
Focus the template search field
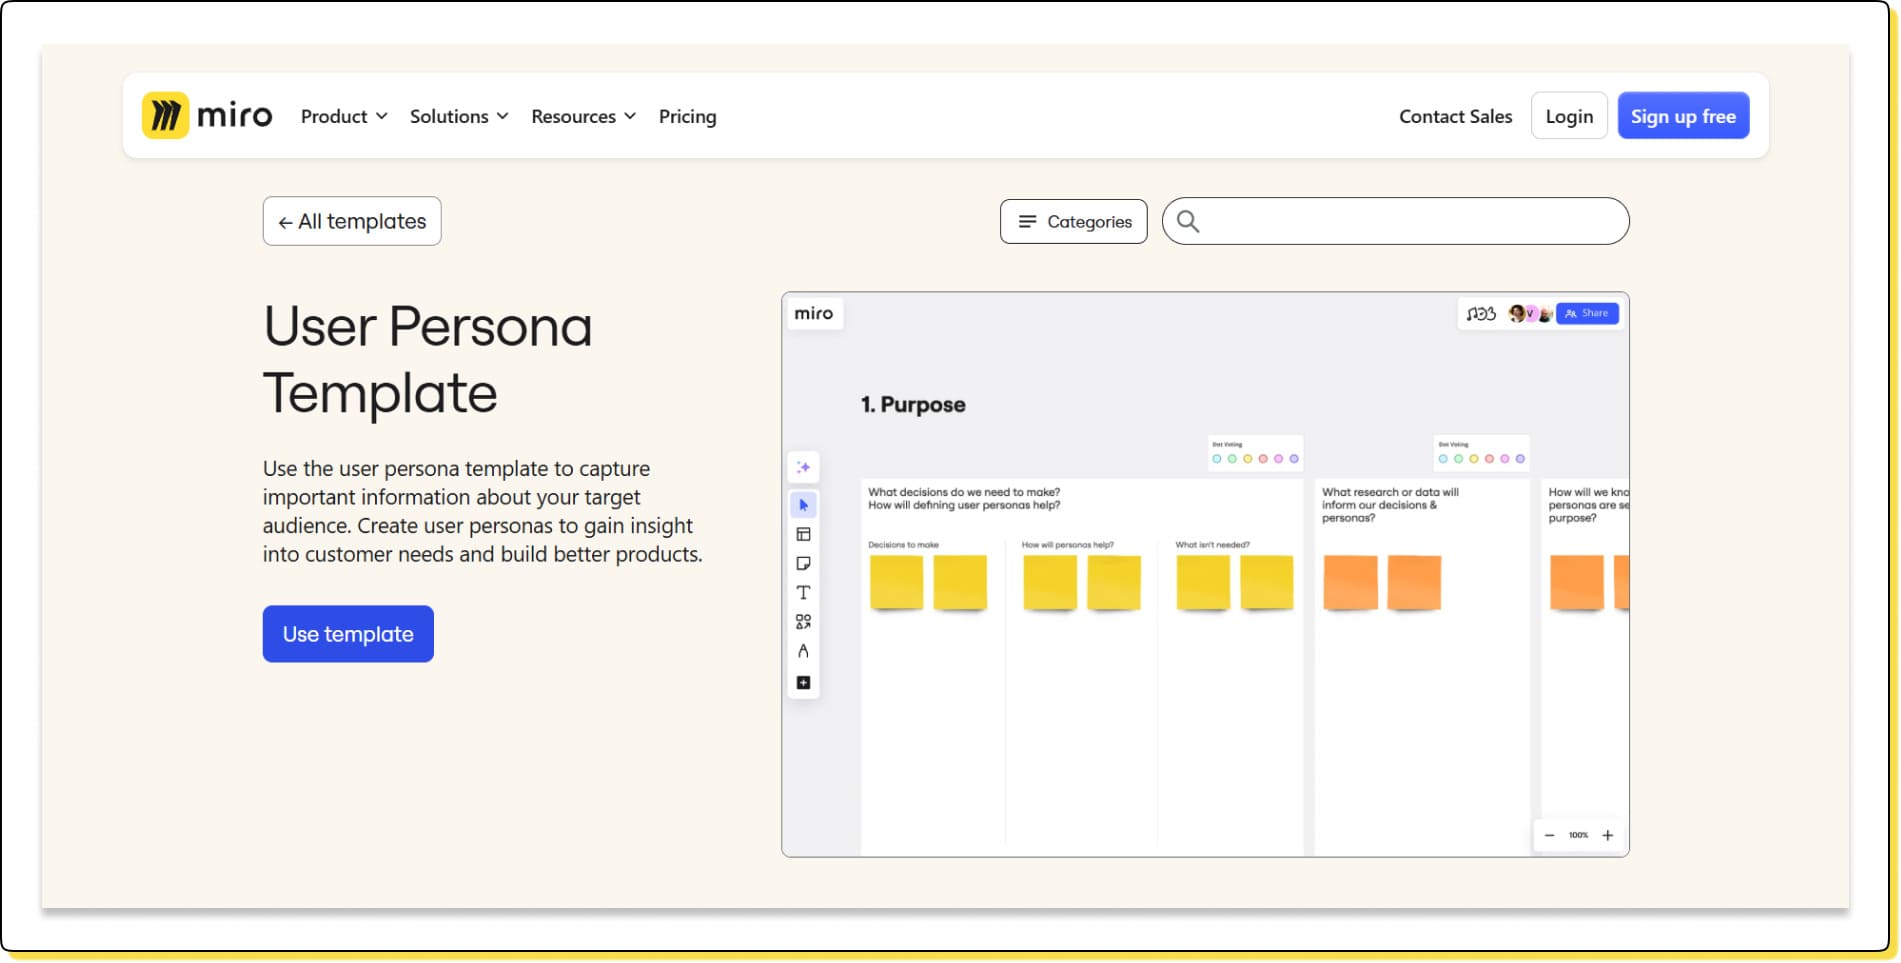pos(1395,221)
